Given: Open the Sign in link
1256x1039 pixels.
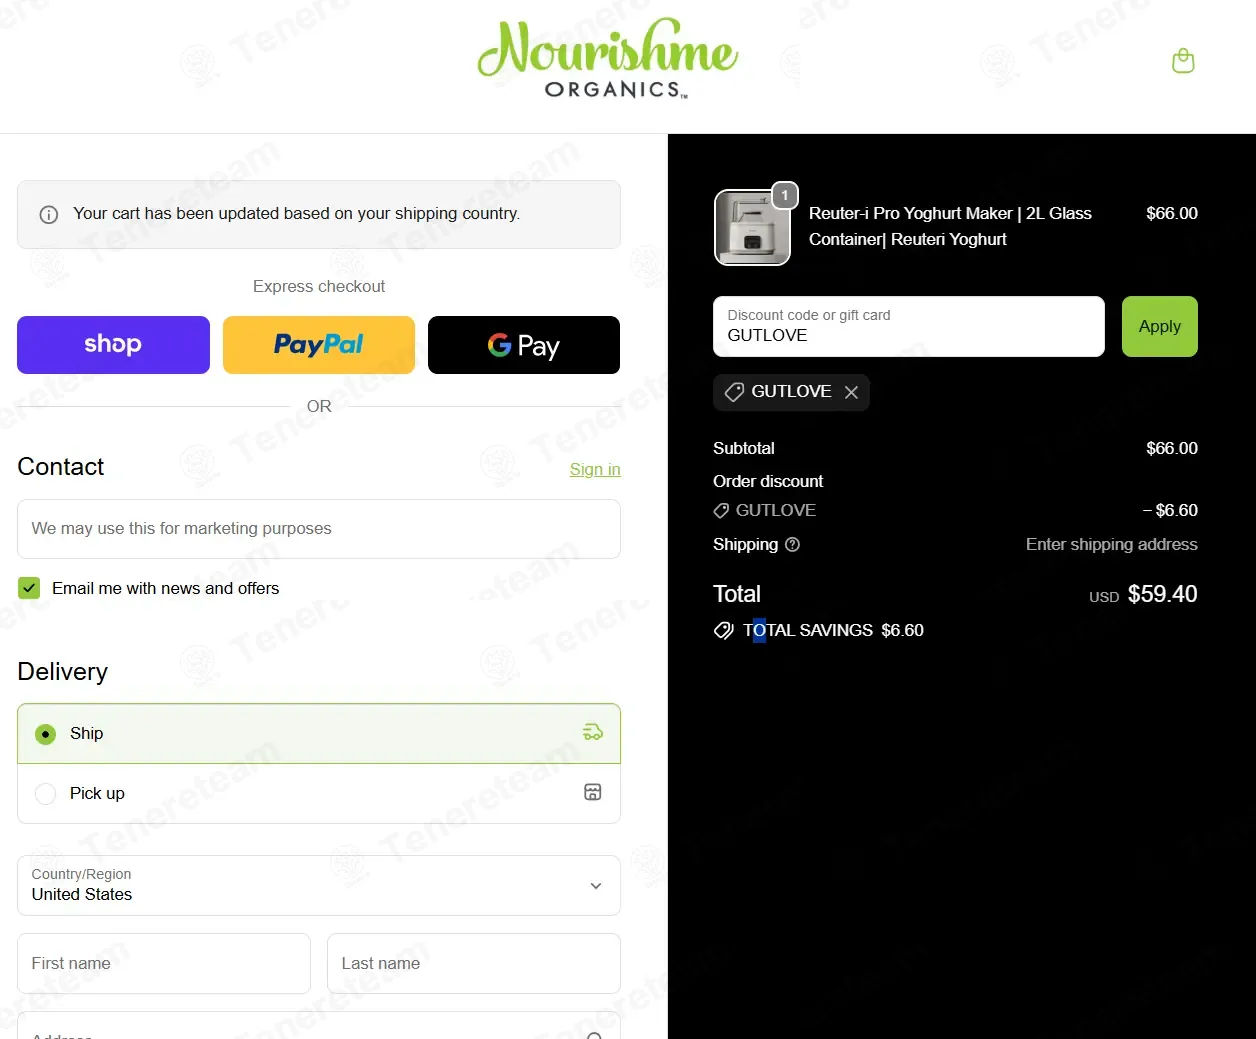Looking at the screenshot, I should click(595, 469).
